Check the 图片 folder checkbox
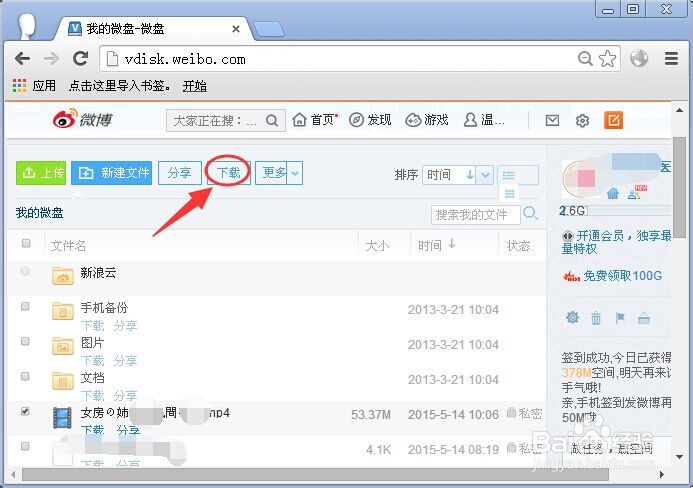The image size is (693, 488). click(25, 341)
